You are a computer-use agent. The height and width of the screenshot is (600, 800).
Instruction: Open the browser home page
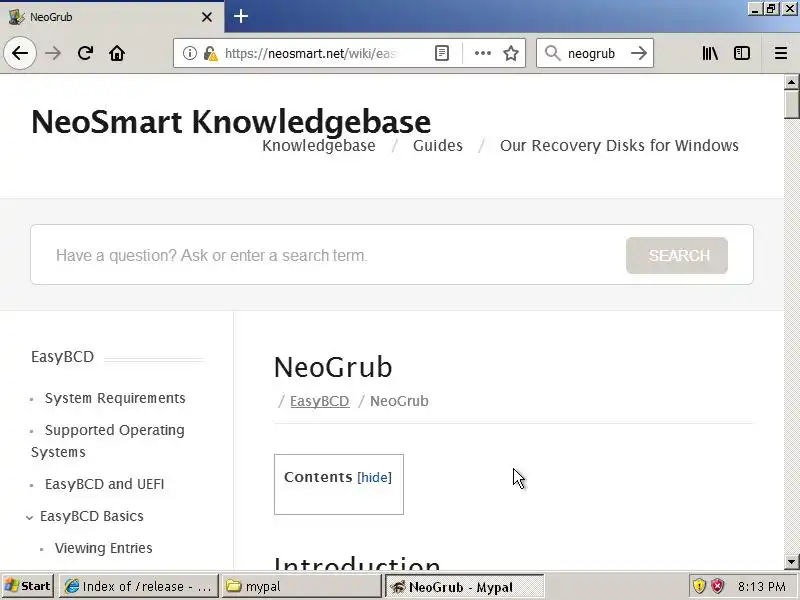pyautogui.click(x=117, y=53)
